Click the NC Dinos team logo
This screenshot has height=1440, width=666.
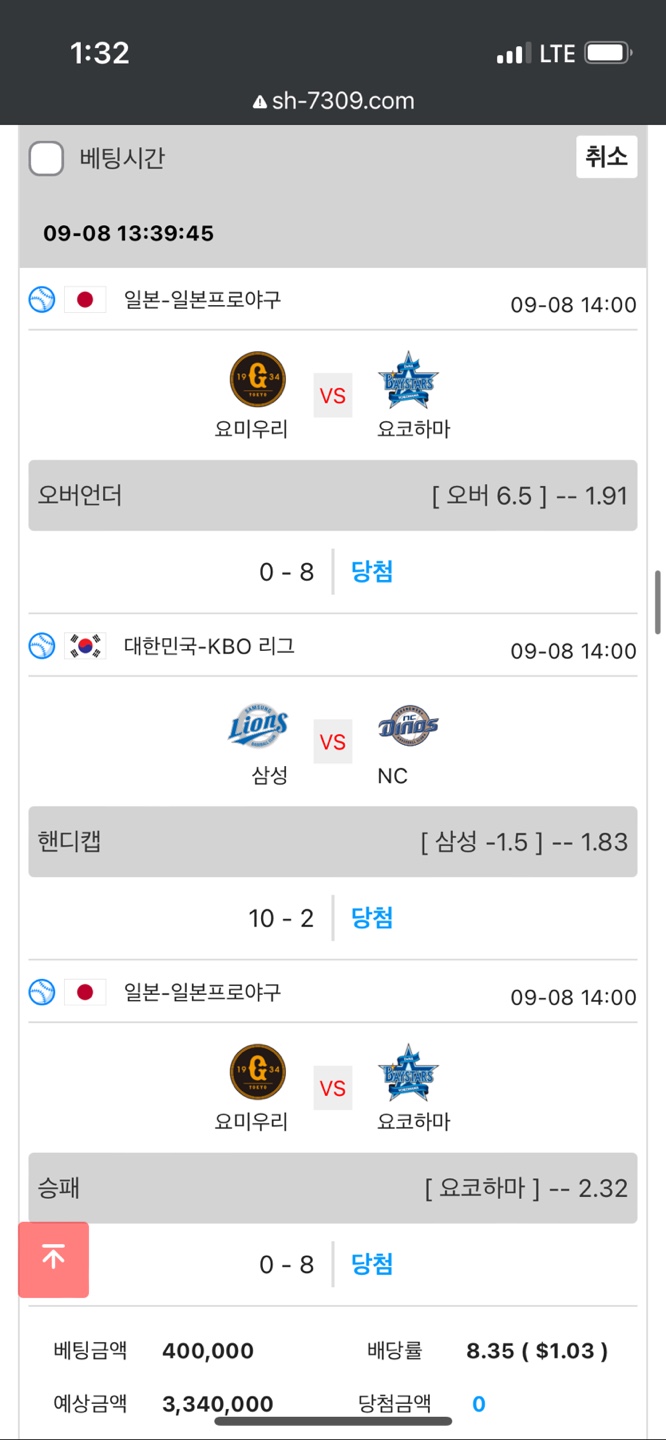pyautogui.click(x=408, y=727)
